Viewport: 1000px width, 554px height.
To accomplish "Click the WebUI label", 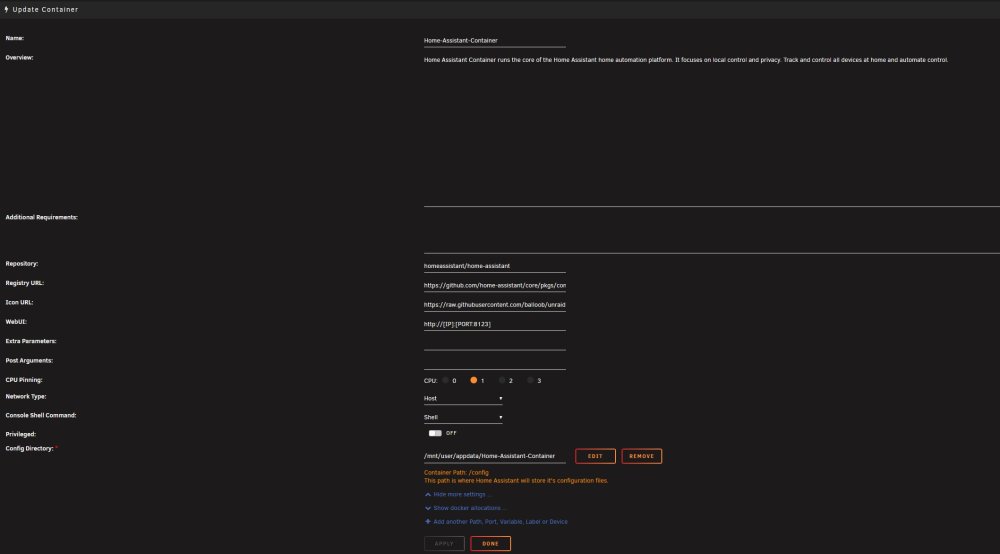I will [16, 322].
